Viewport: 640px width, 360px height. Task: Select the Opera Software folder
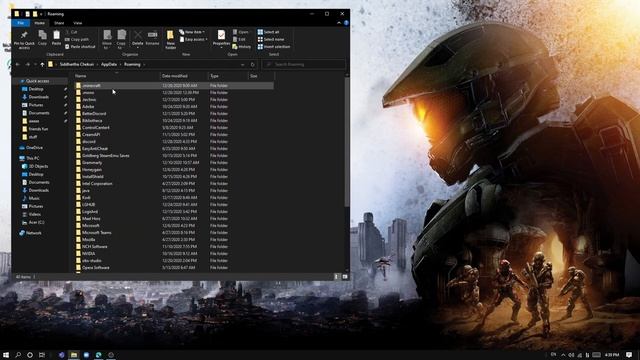tap(96, 268)
